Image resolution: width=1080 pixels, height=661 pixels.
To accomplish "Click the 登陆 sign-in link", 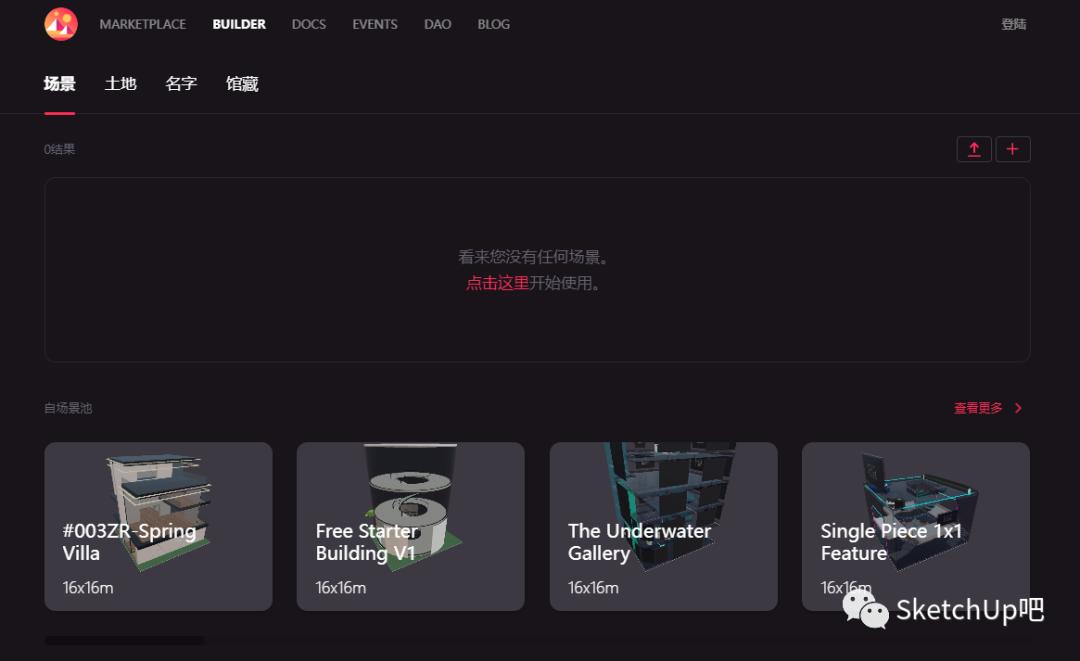I will click(1014, 24).
